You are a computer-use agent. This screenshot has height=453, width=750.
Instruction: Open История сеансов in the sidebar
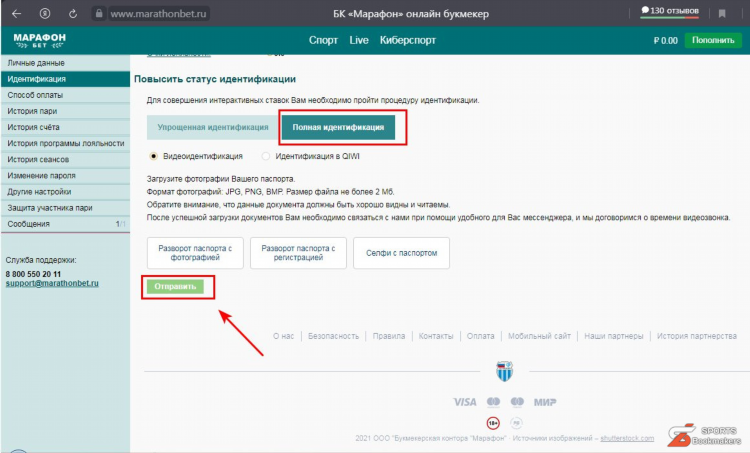coord(65,159)
